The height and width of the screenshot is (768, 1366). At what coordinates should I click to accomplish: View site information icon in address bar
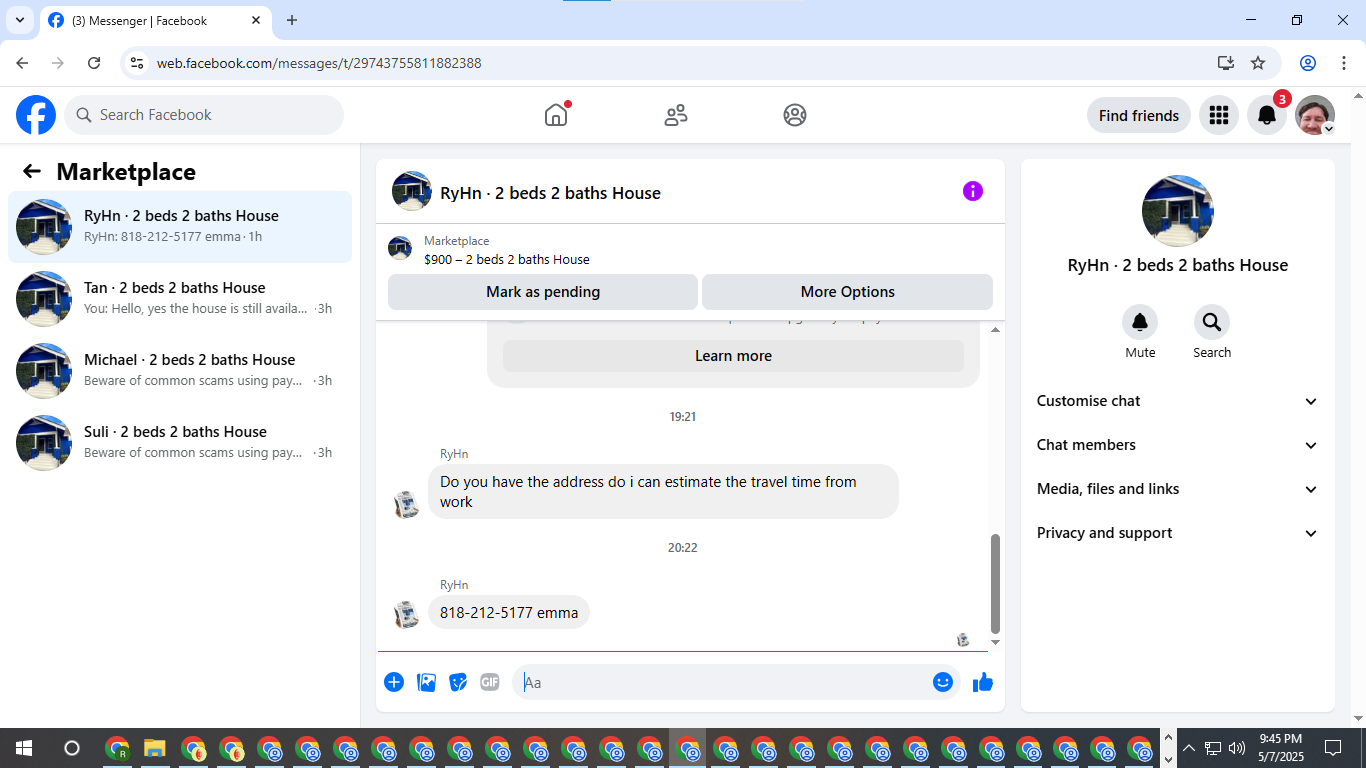tap(137, 63)
